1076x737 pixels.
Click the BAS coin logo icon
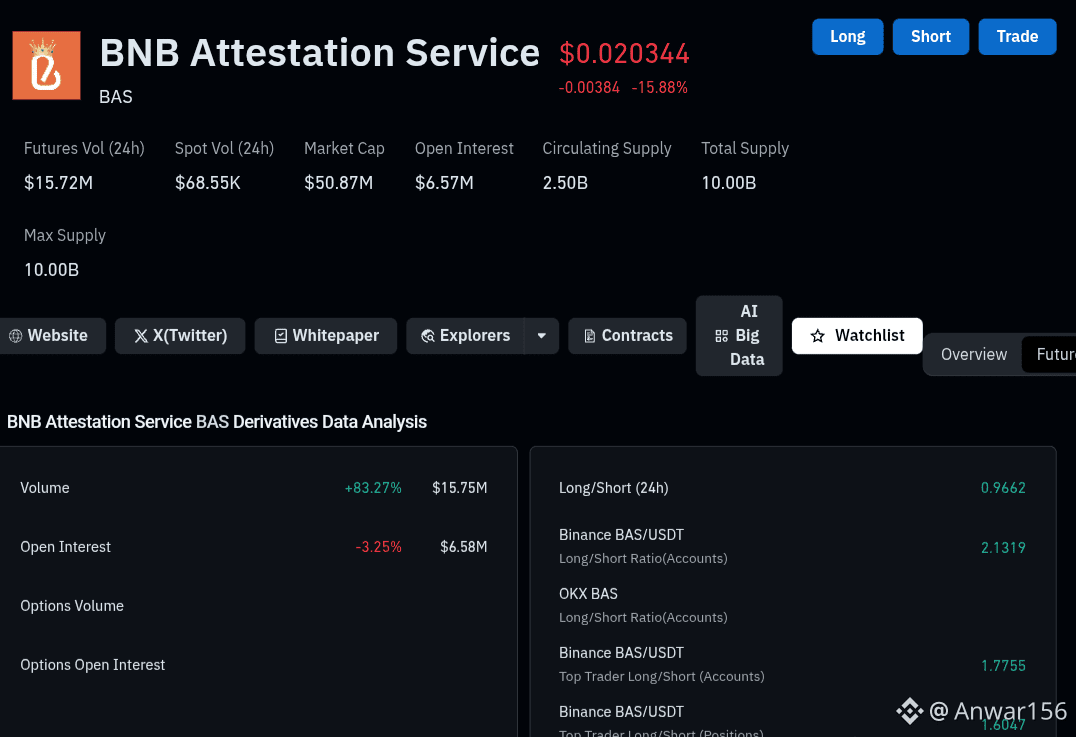pyautogui.click(x=46, y=65)
